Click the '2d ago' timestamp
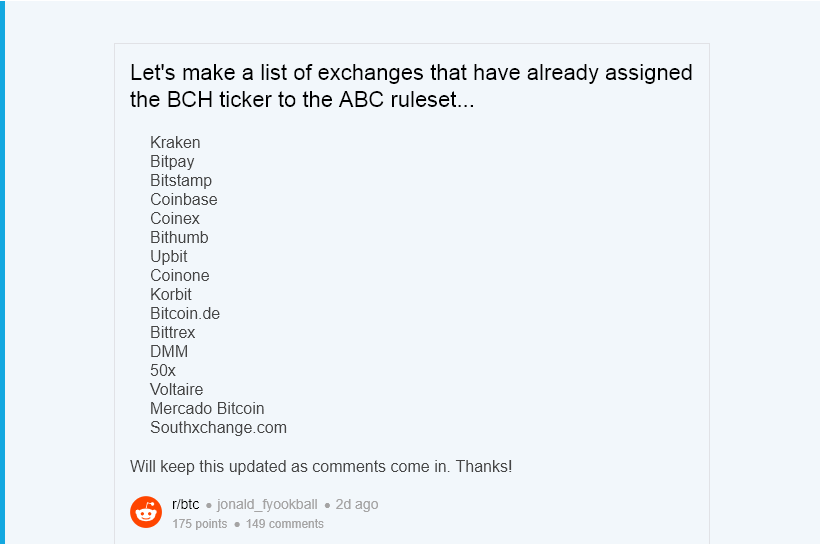 (357, 504)
